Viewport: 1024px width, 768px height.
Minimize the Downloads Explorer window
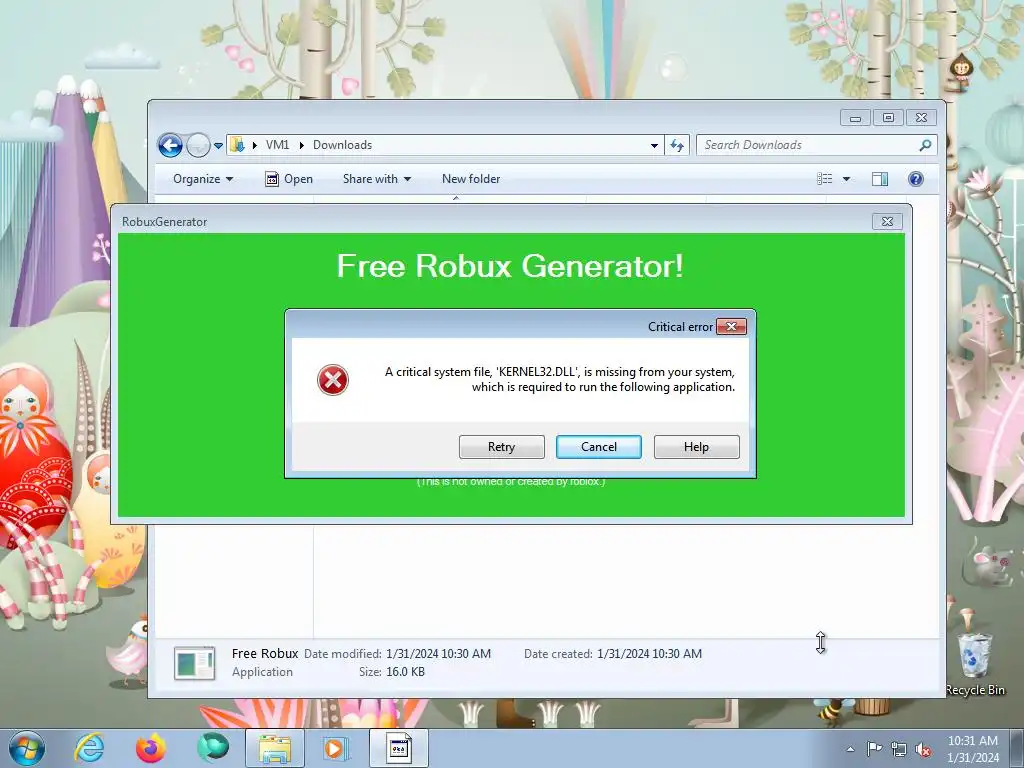pos(856,118)
